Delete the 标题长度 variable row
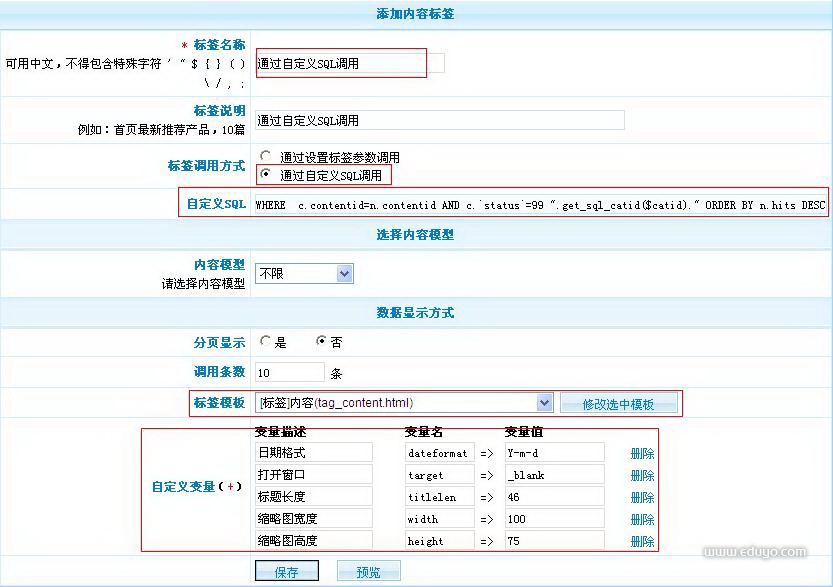 [642, 497]
